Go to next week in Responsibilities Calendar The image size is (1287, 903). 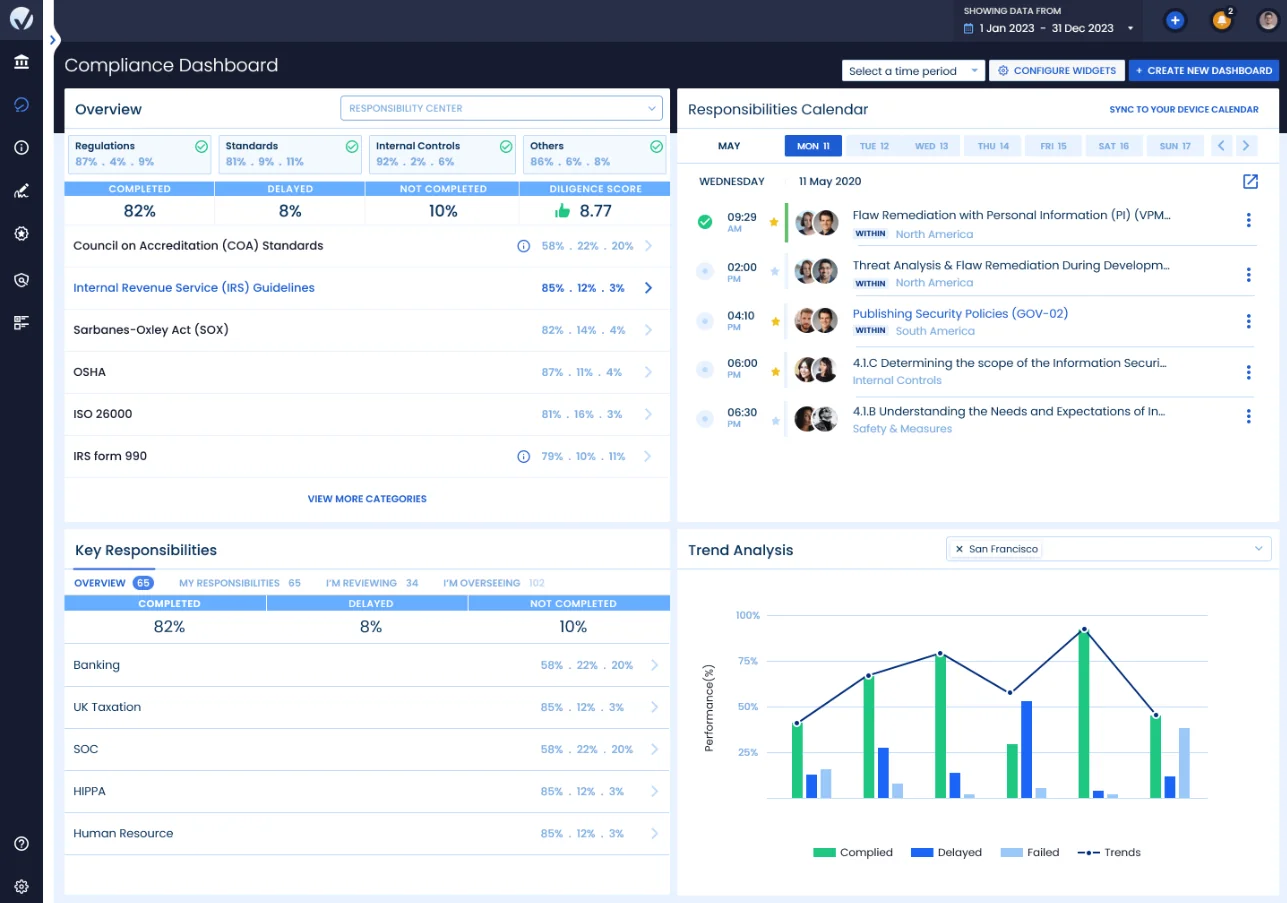click(1246, 146)
